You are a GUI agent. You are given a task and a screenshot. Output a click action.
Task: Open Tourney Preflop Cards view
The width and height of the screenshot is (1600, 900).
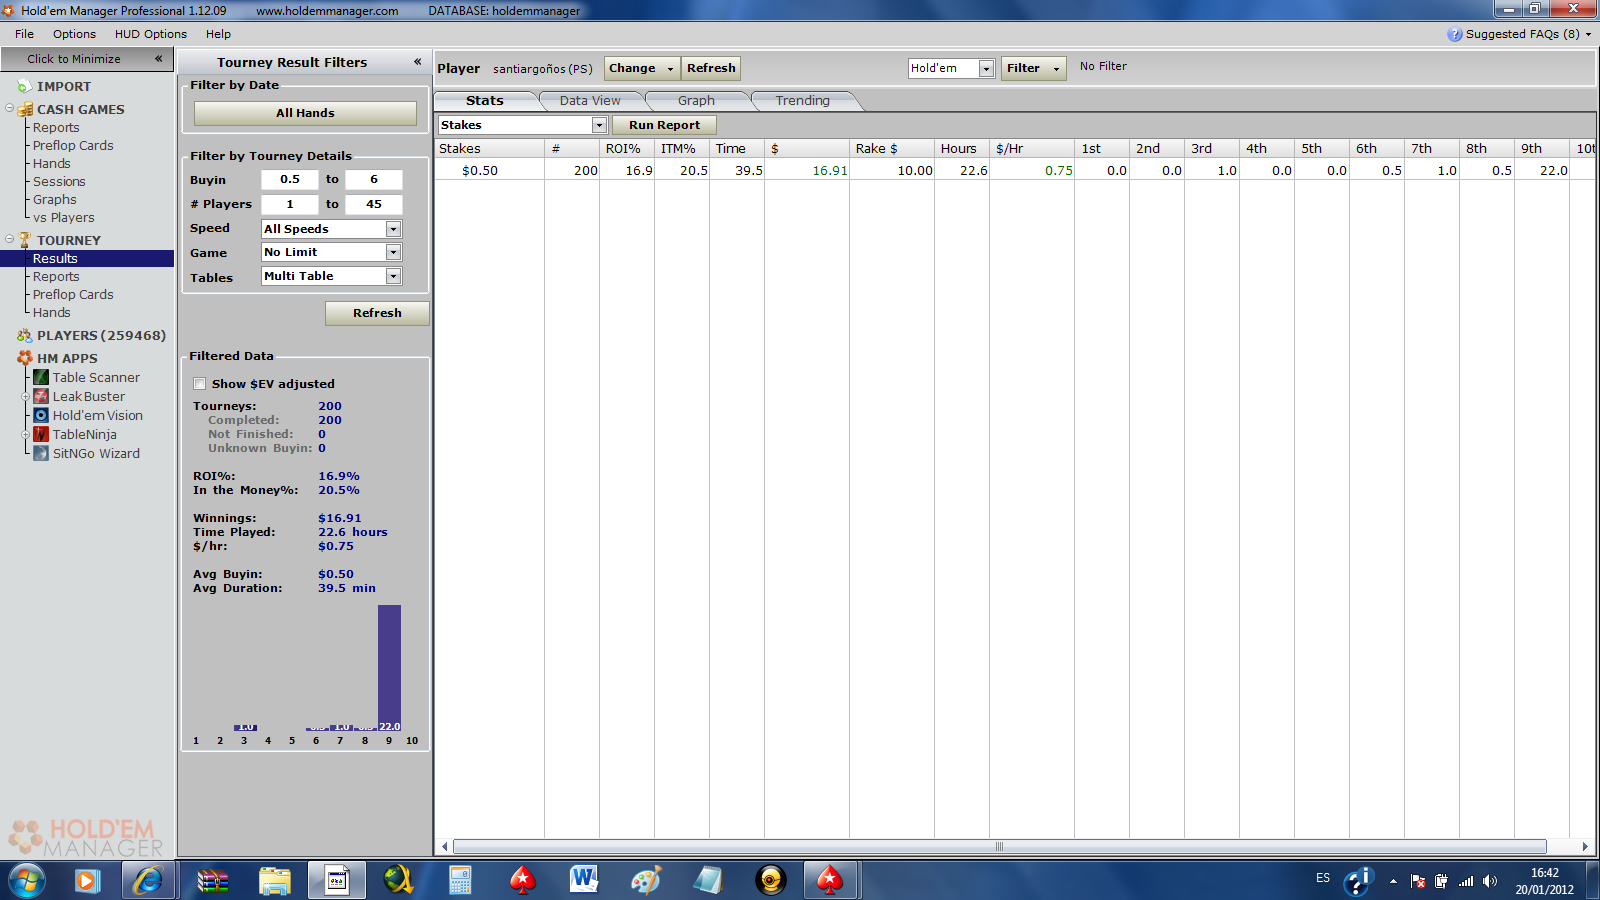click(73, 295)
